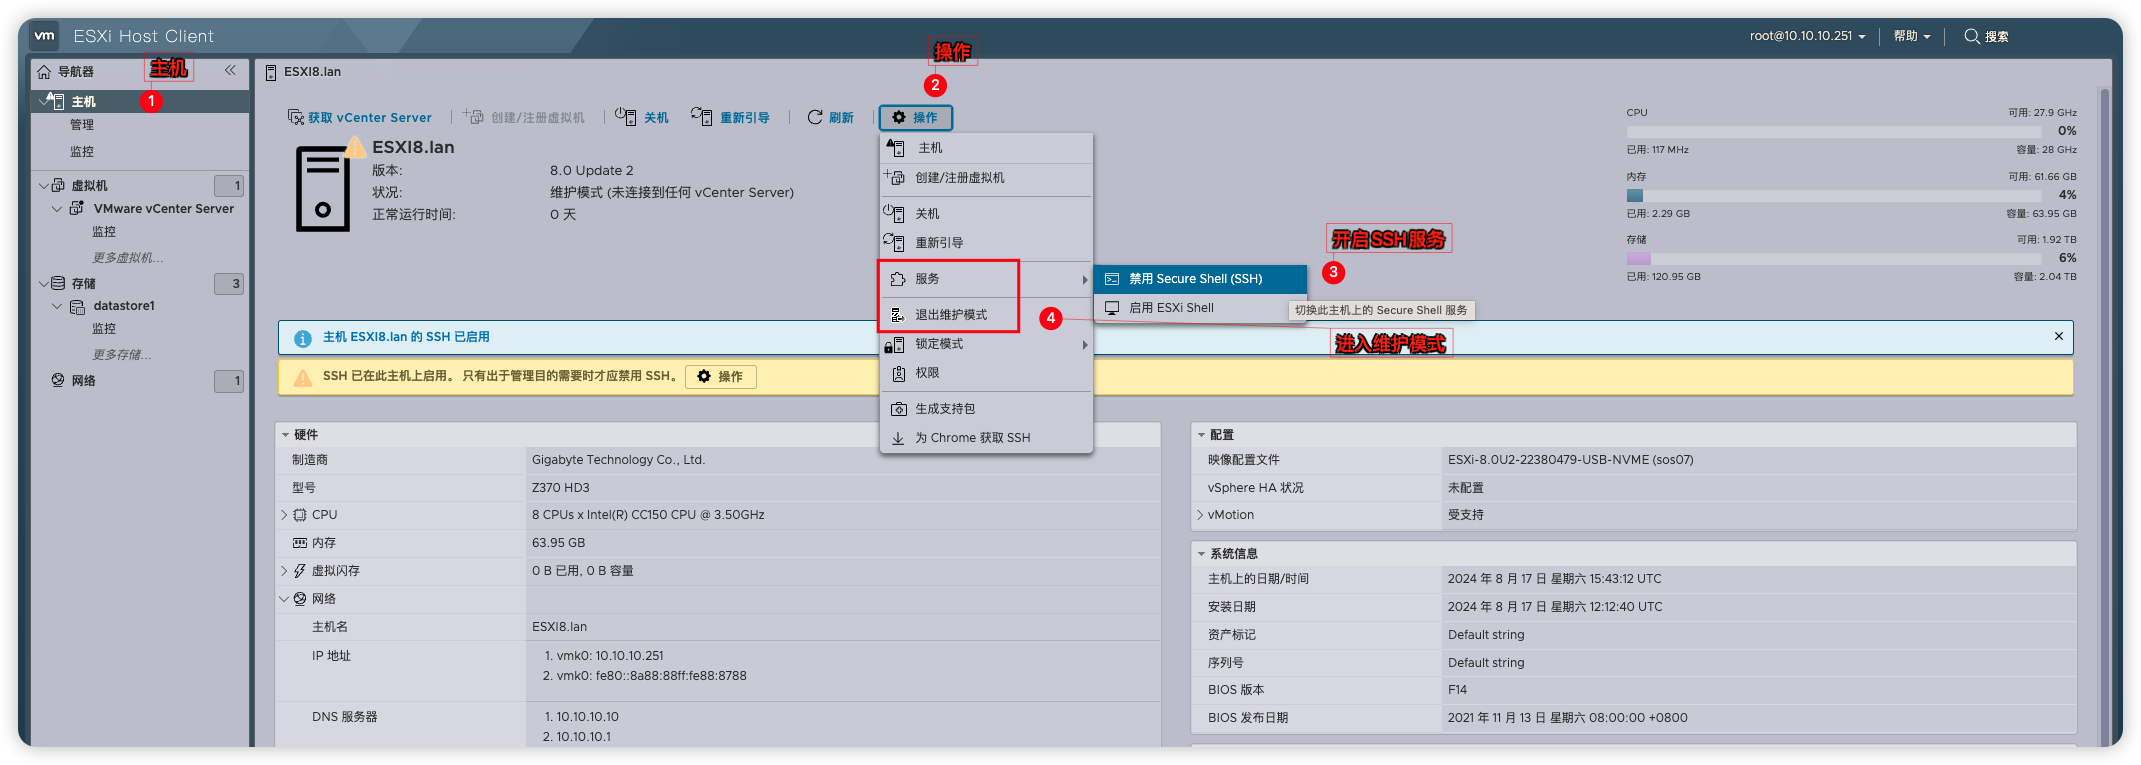Close the SSH enabled info banner
Image resolution: width=2141 pixels, height=765 pixels.
coord(2059,336)
